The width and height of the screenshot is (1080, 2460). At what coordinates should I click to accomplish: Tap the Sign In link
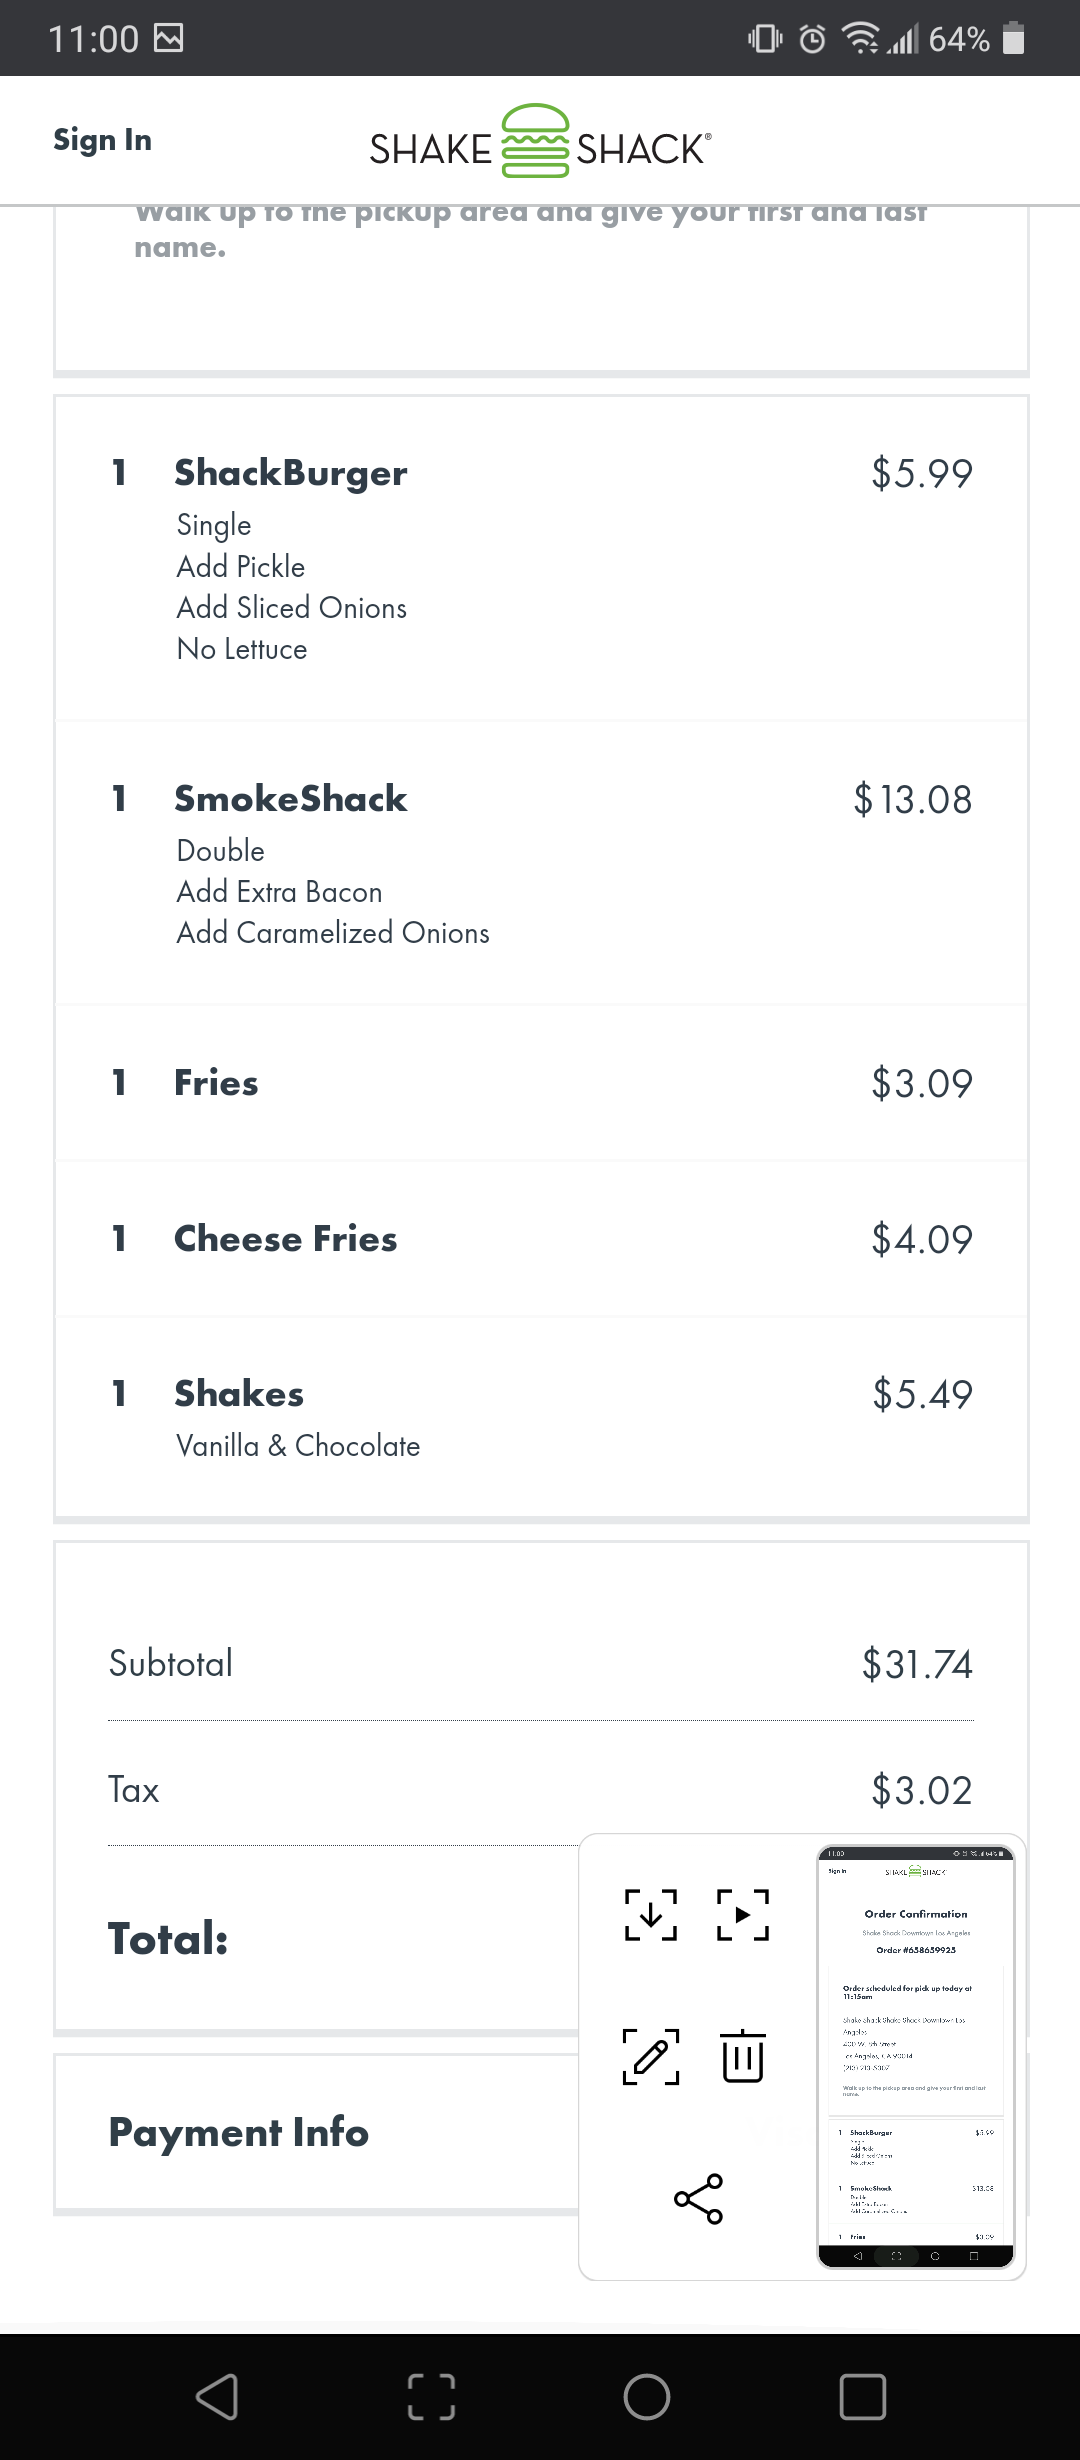tap(102, 140)
